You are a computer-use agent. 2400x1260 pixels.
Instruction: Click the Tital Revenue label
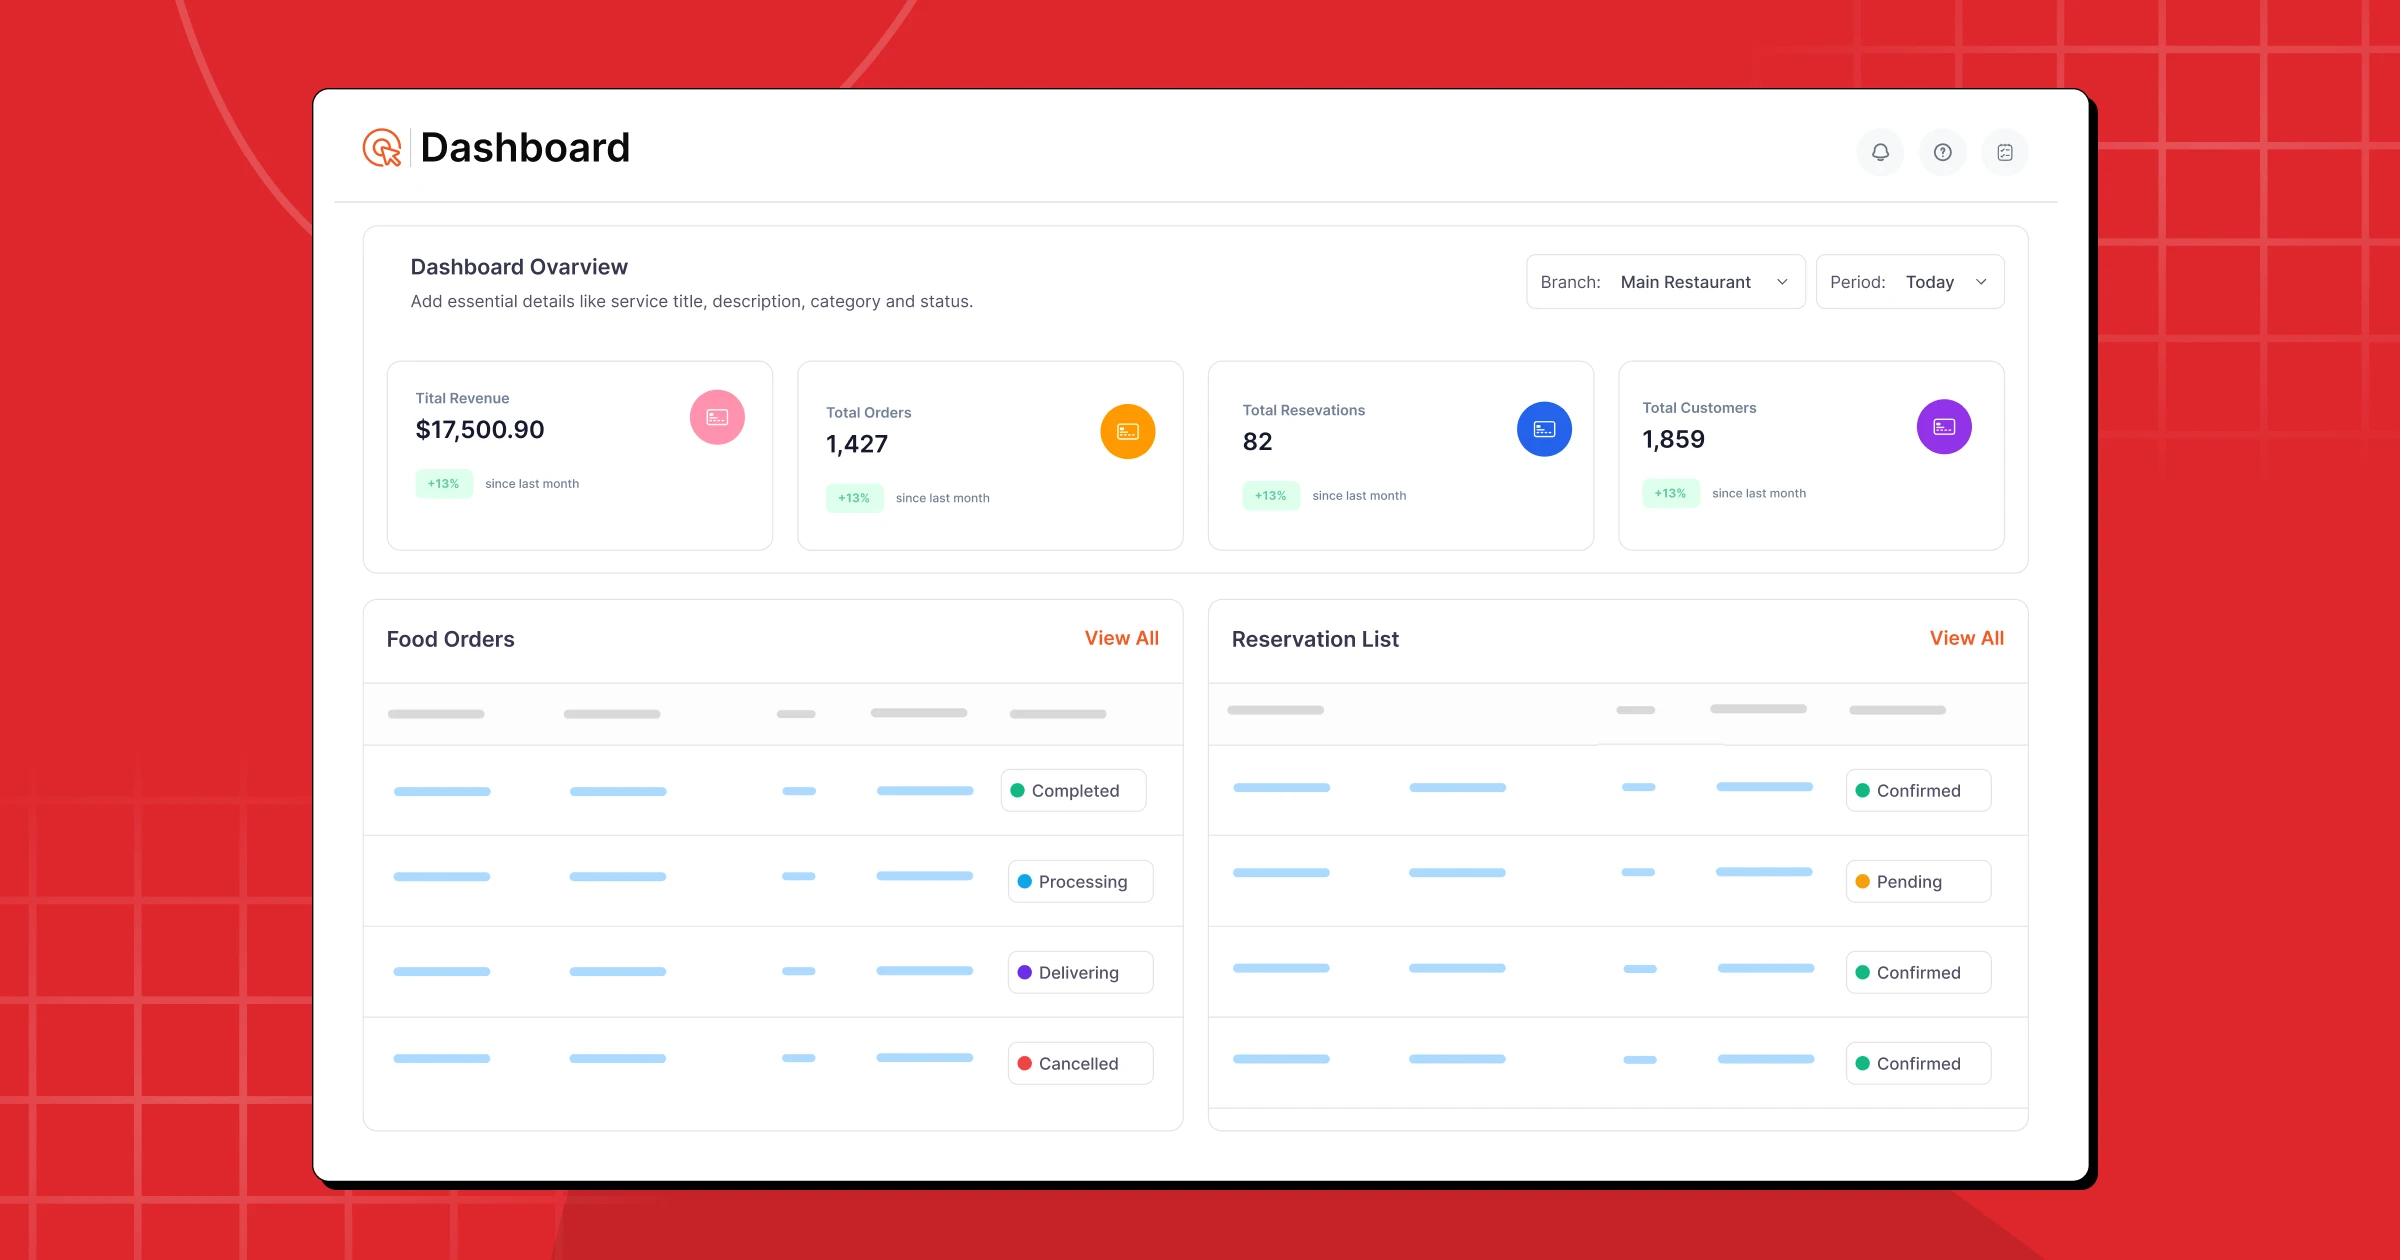462,398
